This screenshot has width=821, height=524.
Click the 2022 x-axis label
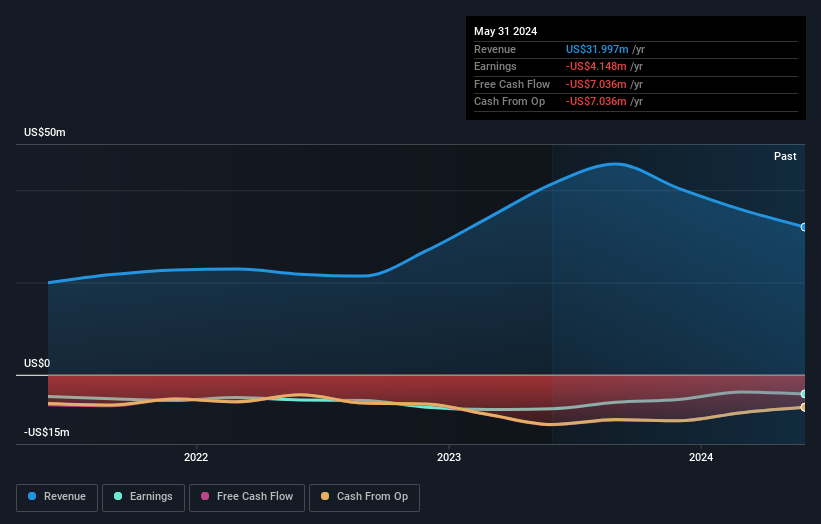[196, 457]
